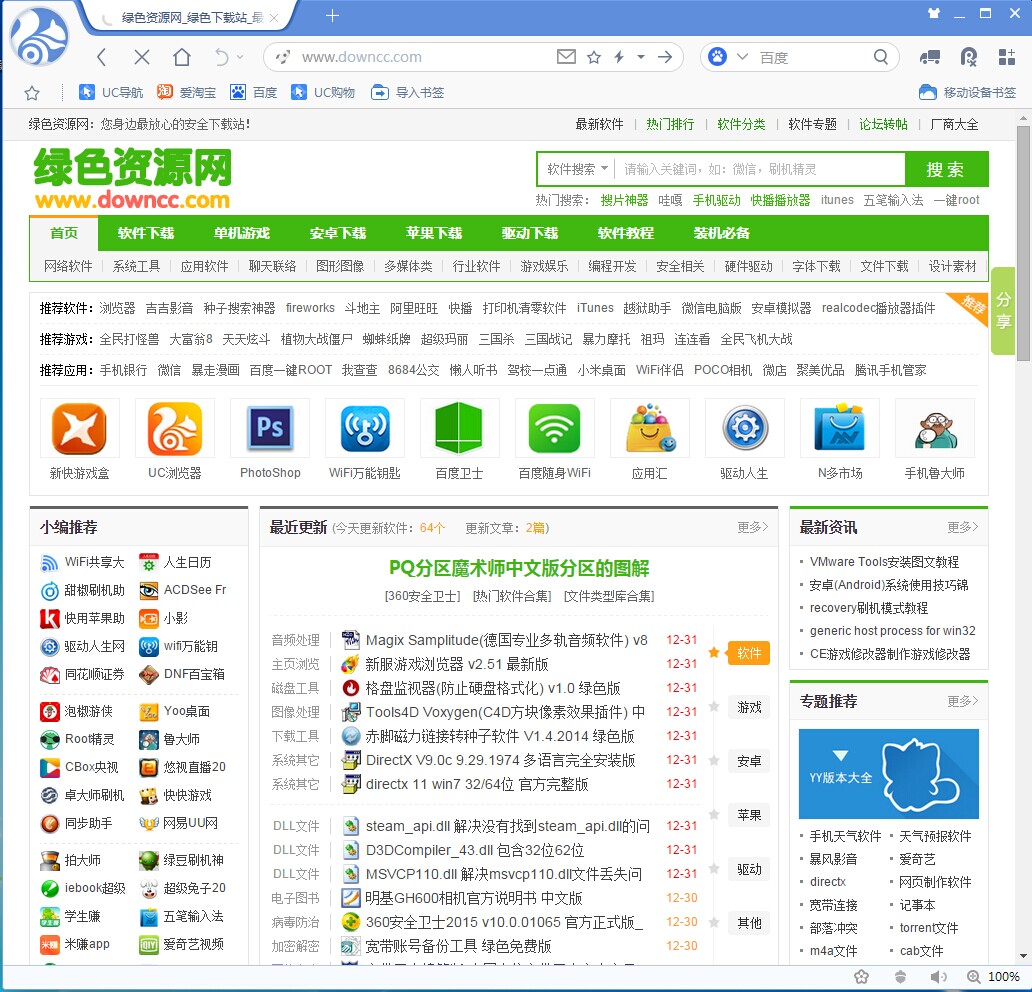Open the Baidu search engine selector dropdown

pos(742,57)
